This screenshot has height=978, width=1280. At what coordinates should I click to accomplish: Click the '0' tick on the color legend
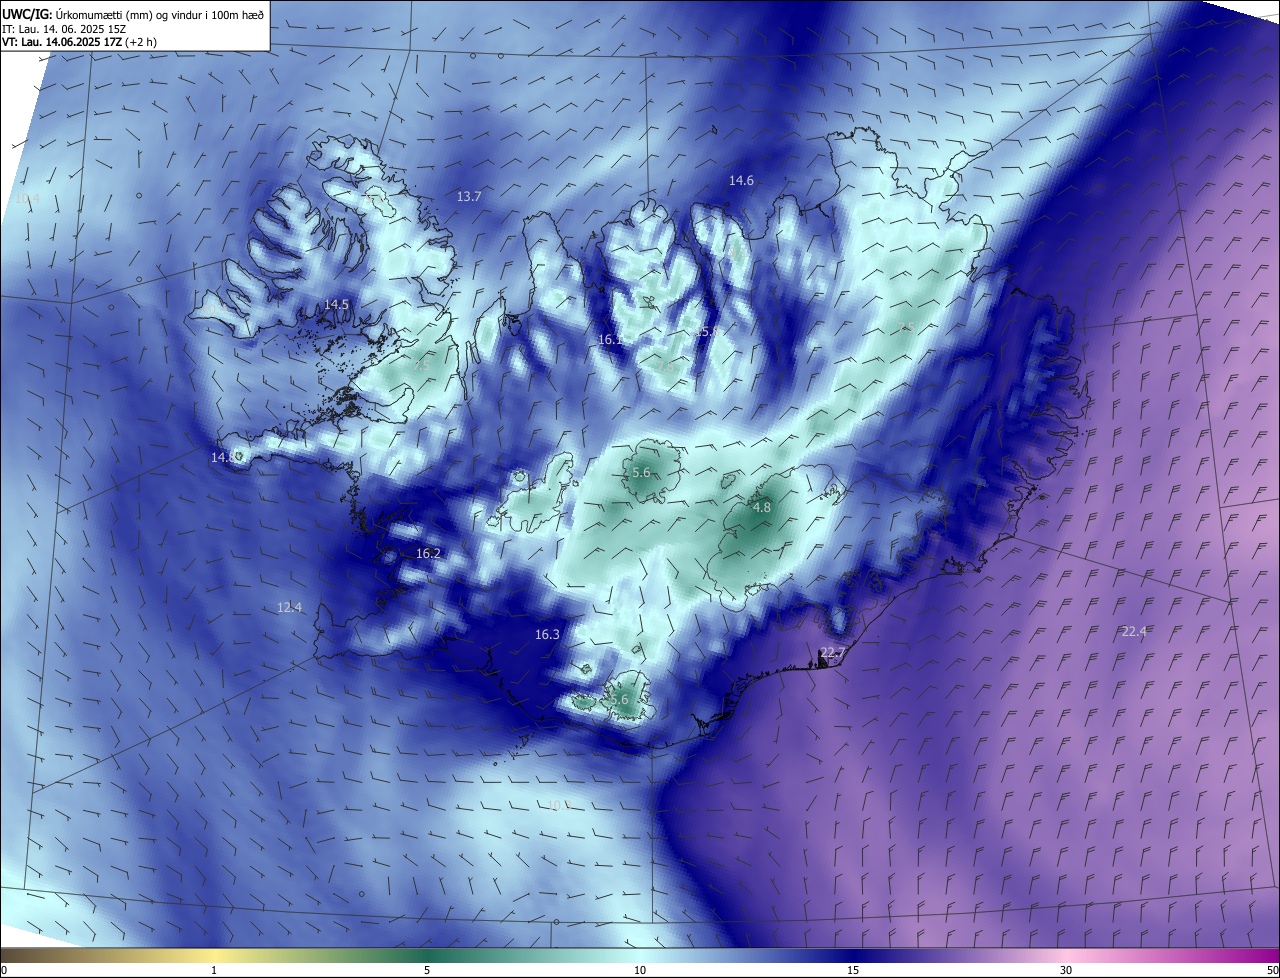(x=4, y=970)
